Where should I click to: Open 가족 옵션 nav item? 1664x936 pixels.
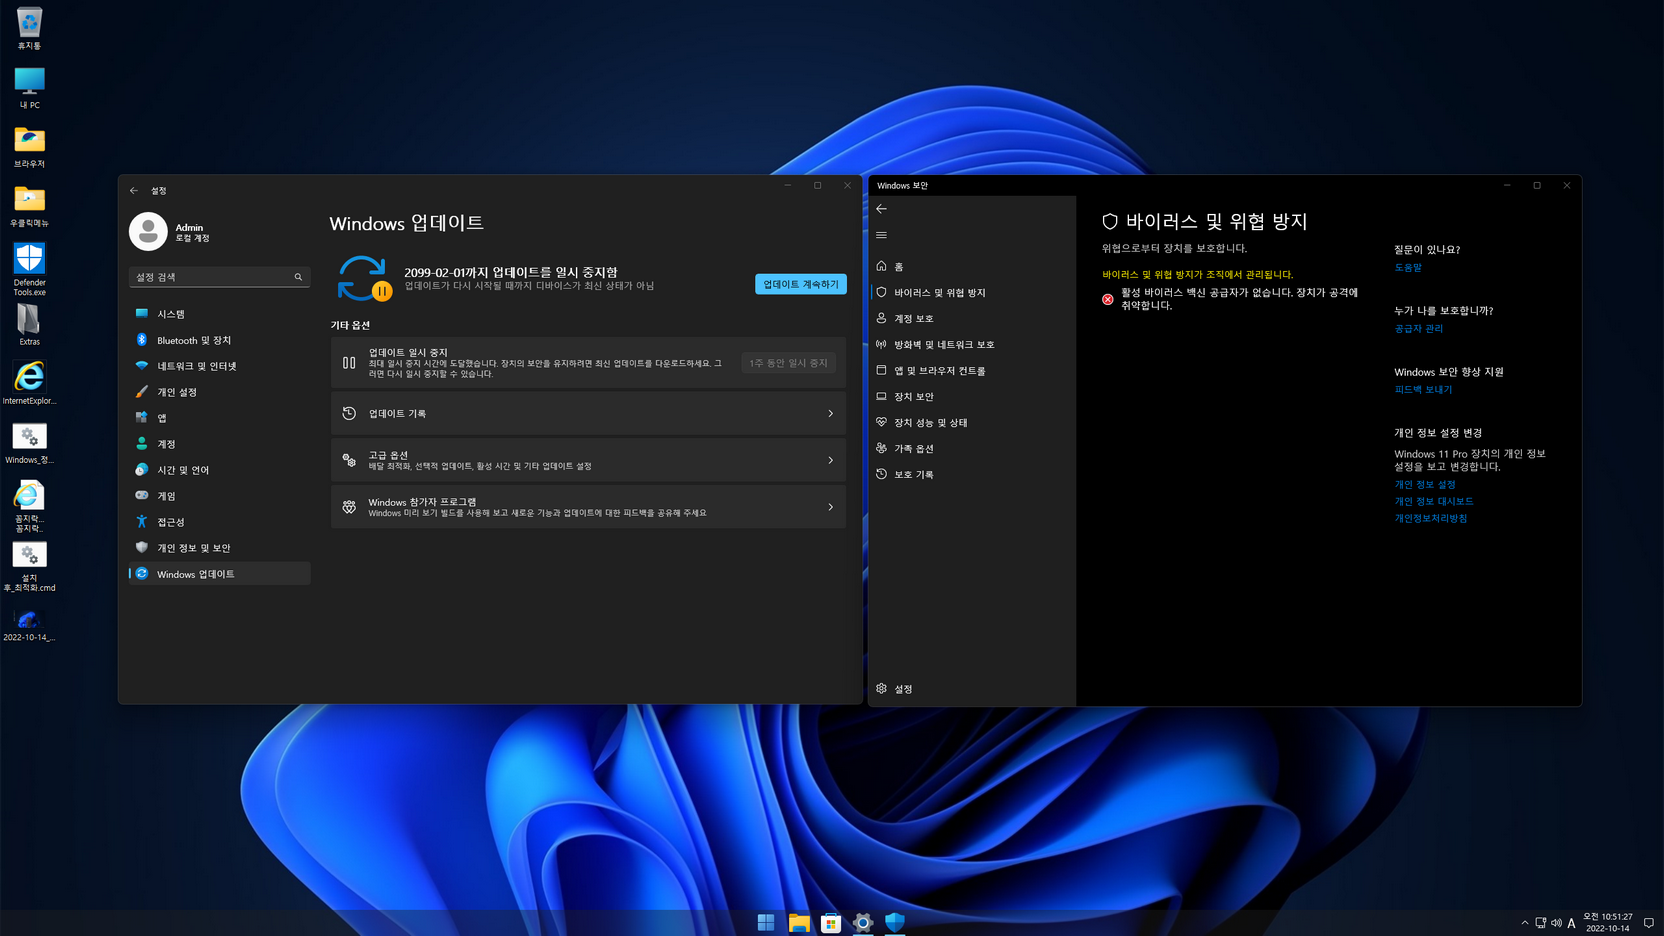pyautogui.click(x=972, y=448)
